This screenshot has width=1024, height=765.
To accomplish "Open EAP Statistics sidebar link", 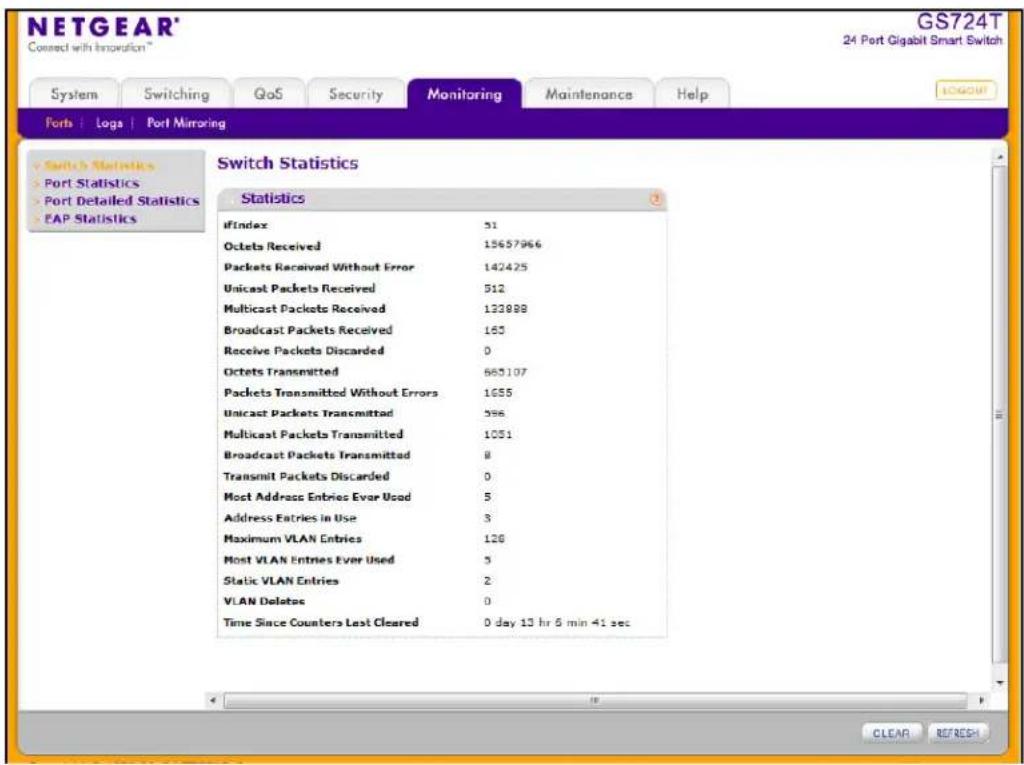I will click(x=90, y=219).
